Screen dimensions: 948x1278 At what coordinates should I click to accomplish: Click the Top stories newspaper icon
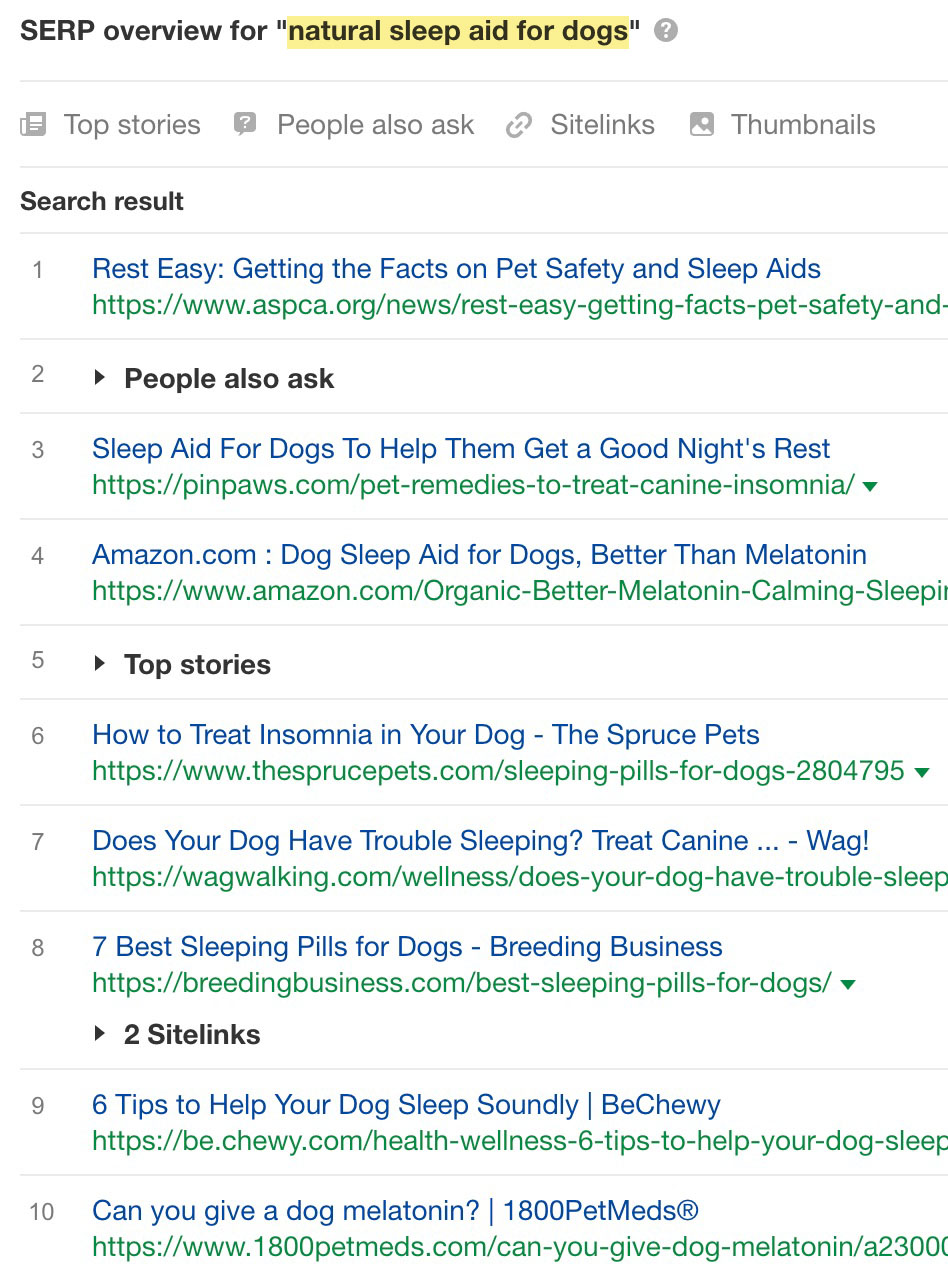click(x=33, y=125)
